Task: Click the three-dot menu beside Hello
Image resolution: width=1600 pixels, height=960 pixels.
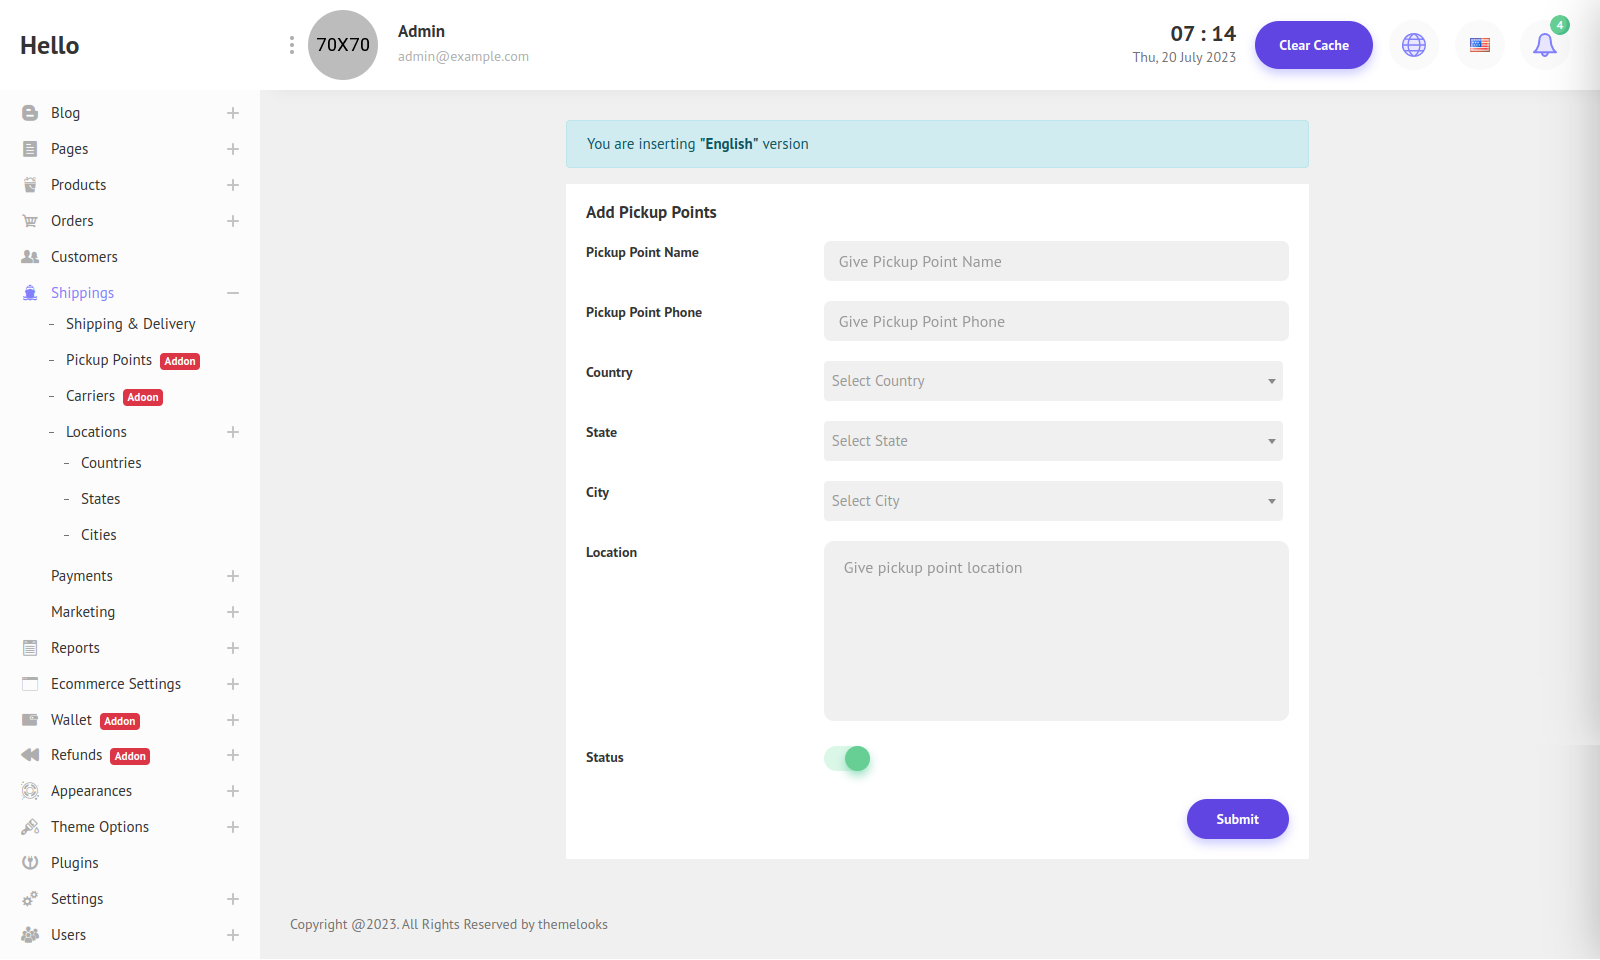Action: [291, 45]
